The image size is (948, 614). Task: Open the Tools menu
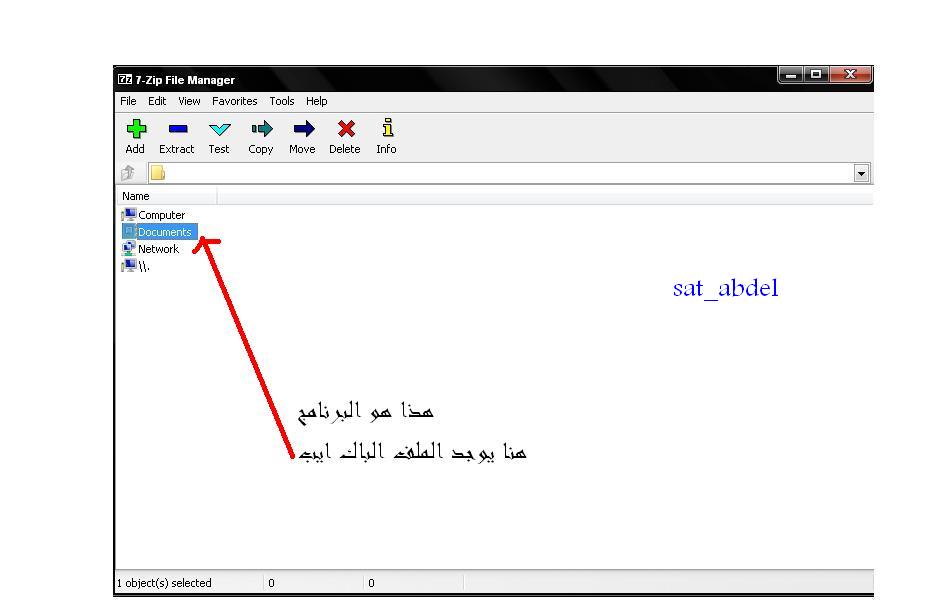282,101
